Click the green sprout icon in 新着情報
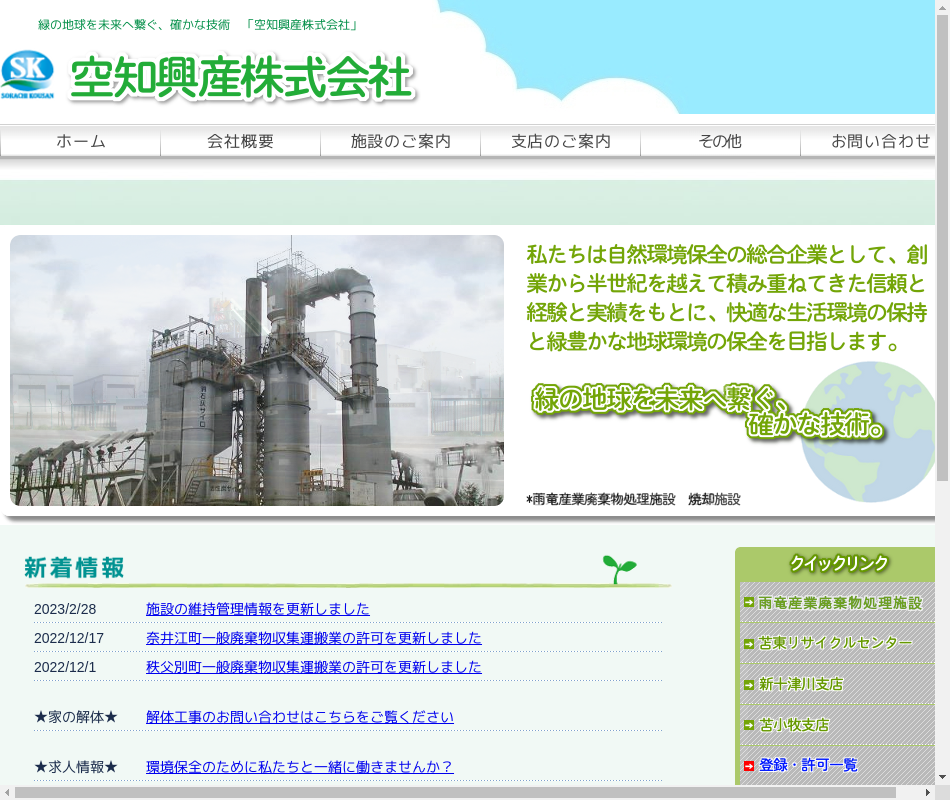950x800 pixels. coord(619,569)
